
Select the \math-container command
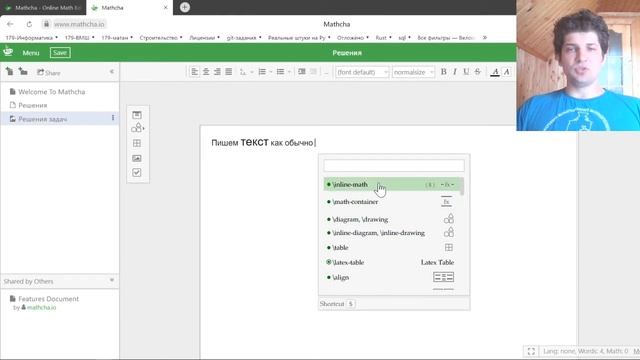(x=392, y=202)
